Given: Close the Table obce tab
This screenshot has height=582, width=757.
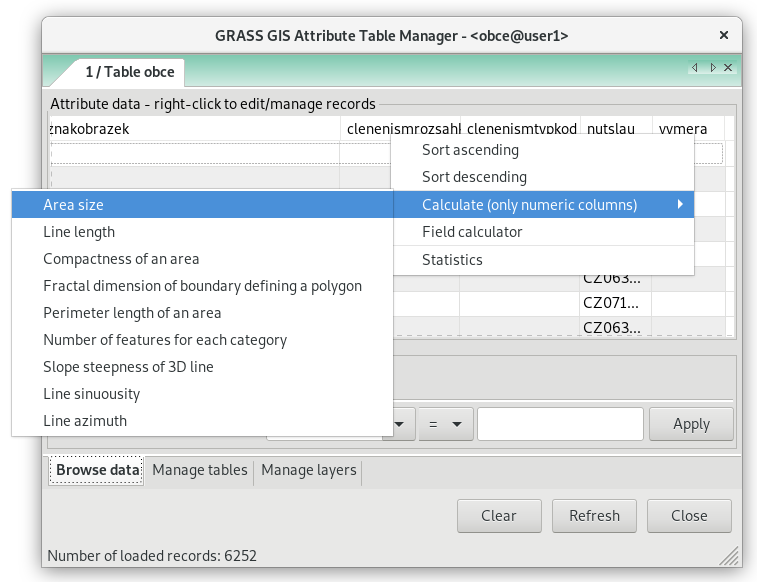Looking at the screenshot, I should [x=728, y=68].
